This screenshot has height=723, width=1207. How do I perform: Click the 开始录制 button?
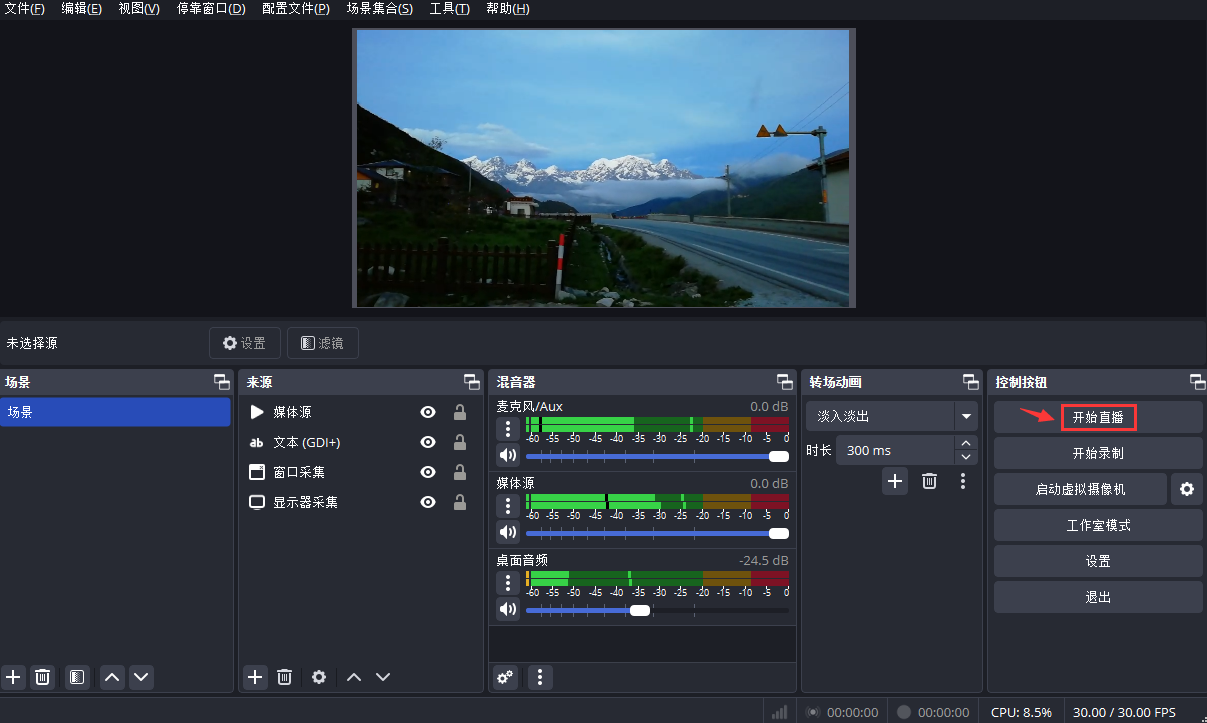(1098, 453)
